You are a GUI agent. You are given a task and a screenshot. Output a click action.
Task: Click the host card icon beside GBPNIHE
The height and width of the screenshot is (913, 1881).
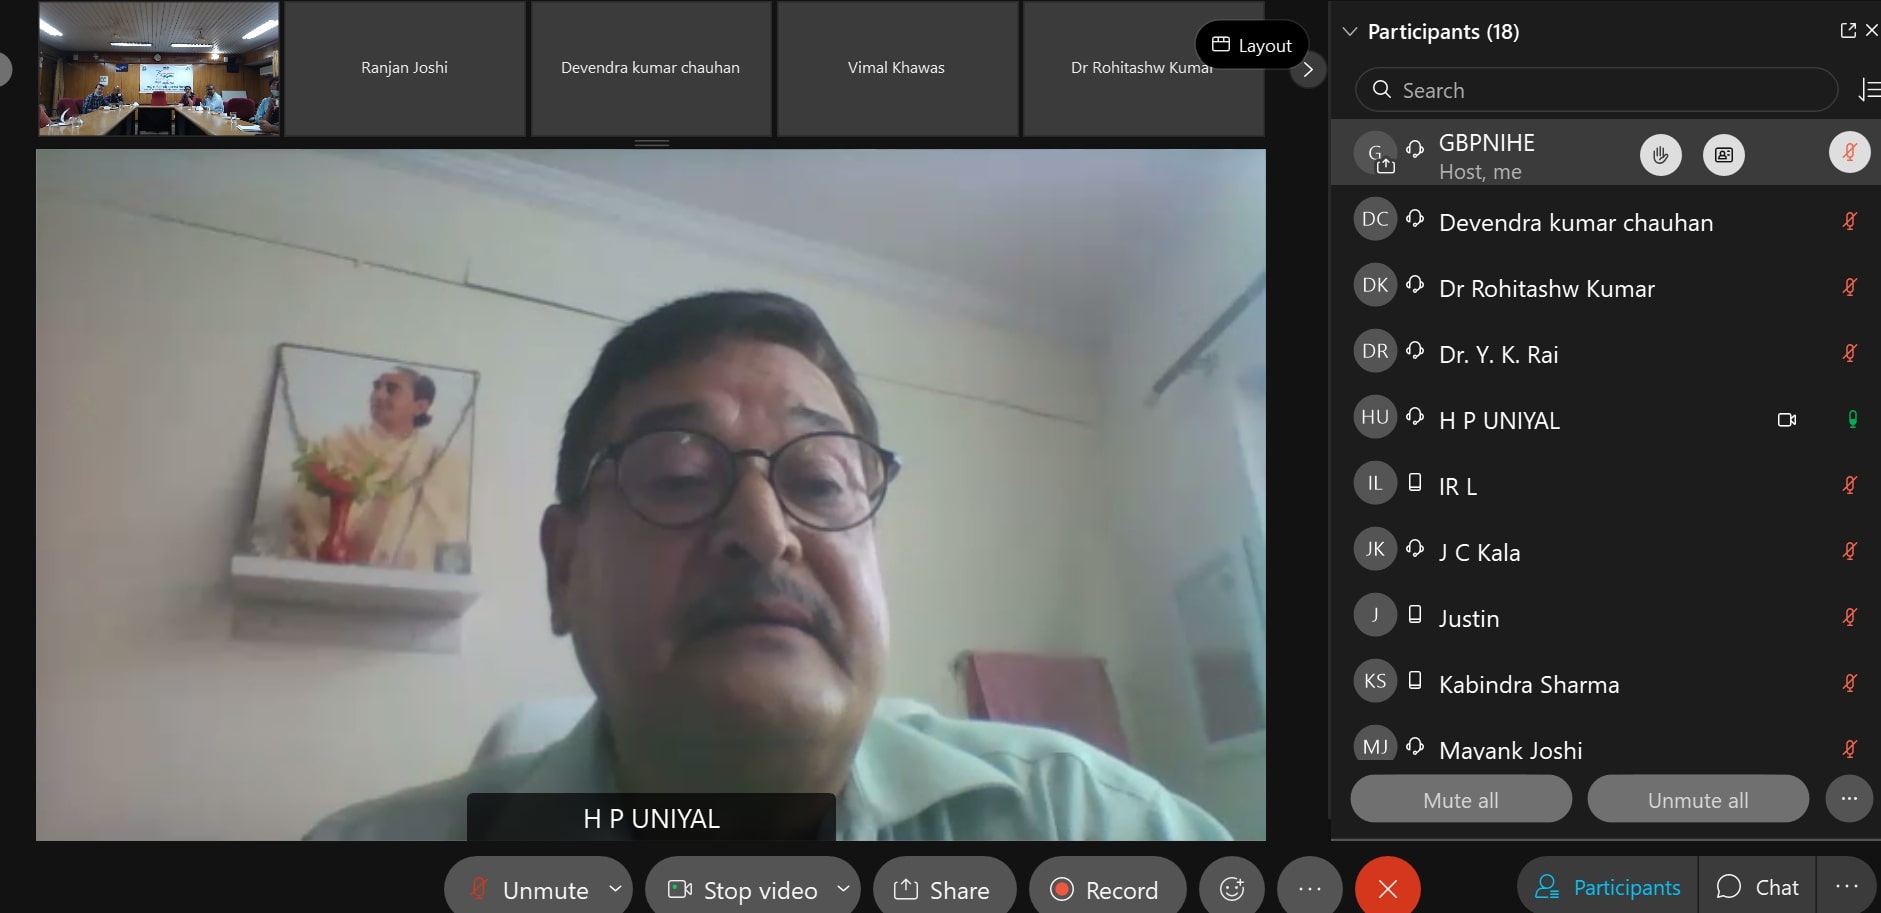[1723, 155]
